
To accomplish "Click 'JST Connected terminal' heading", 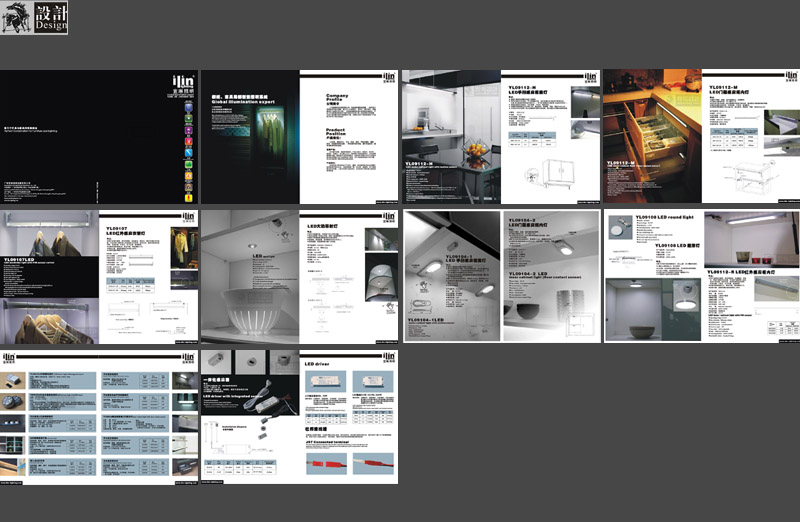I will [x=327, y=442].
